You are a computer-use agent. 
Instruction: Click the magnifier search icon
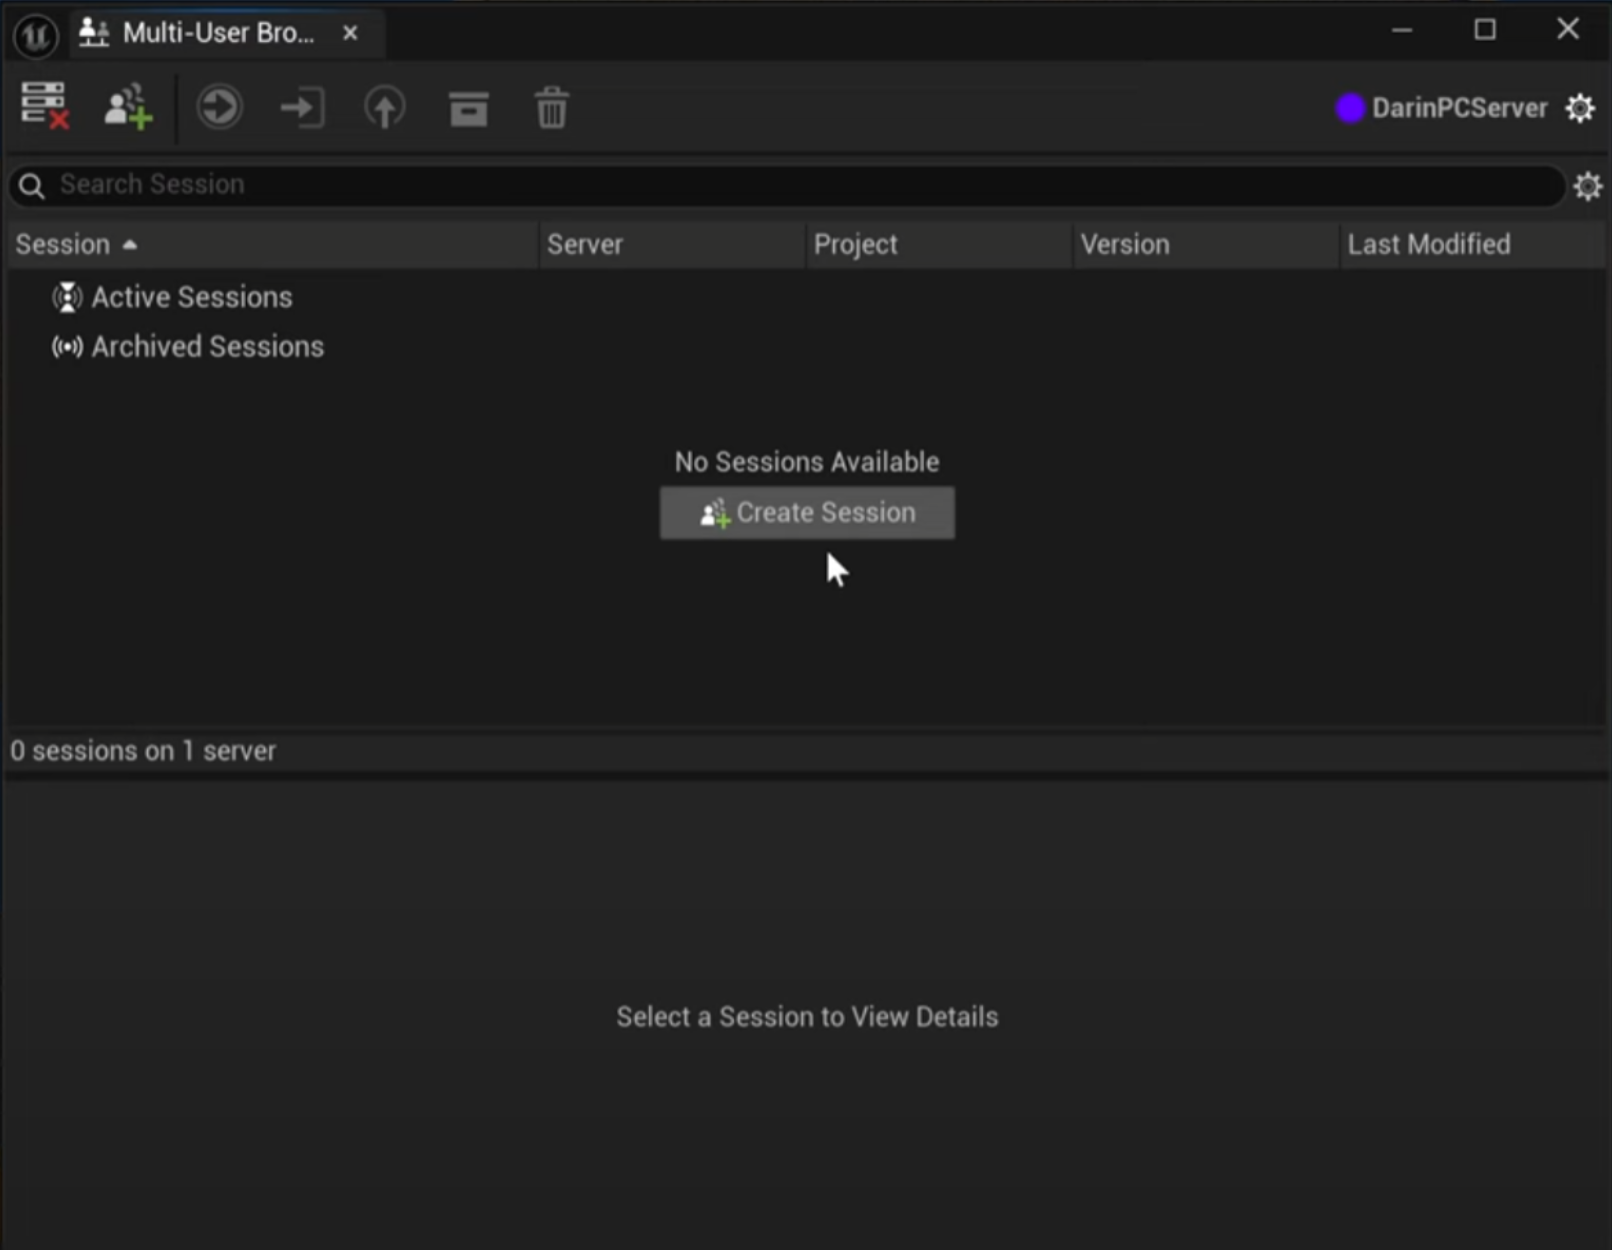[32, 186]
